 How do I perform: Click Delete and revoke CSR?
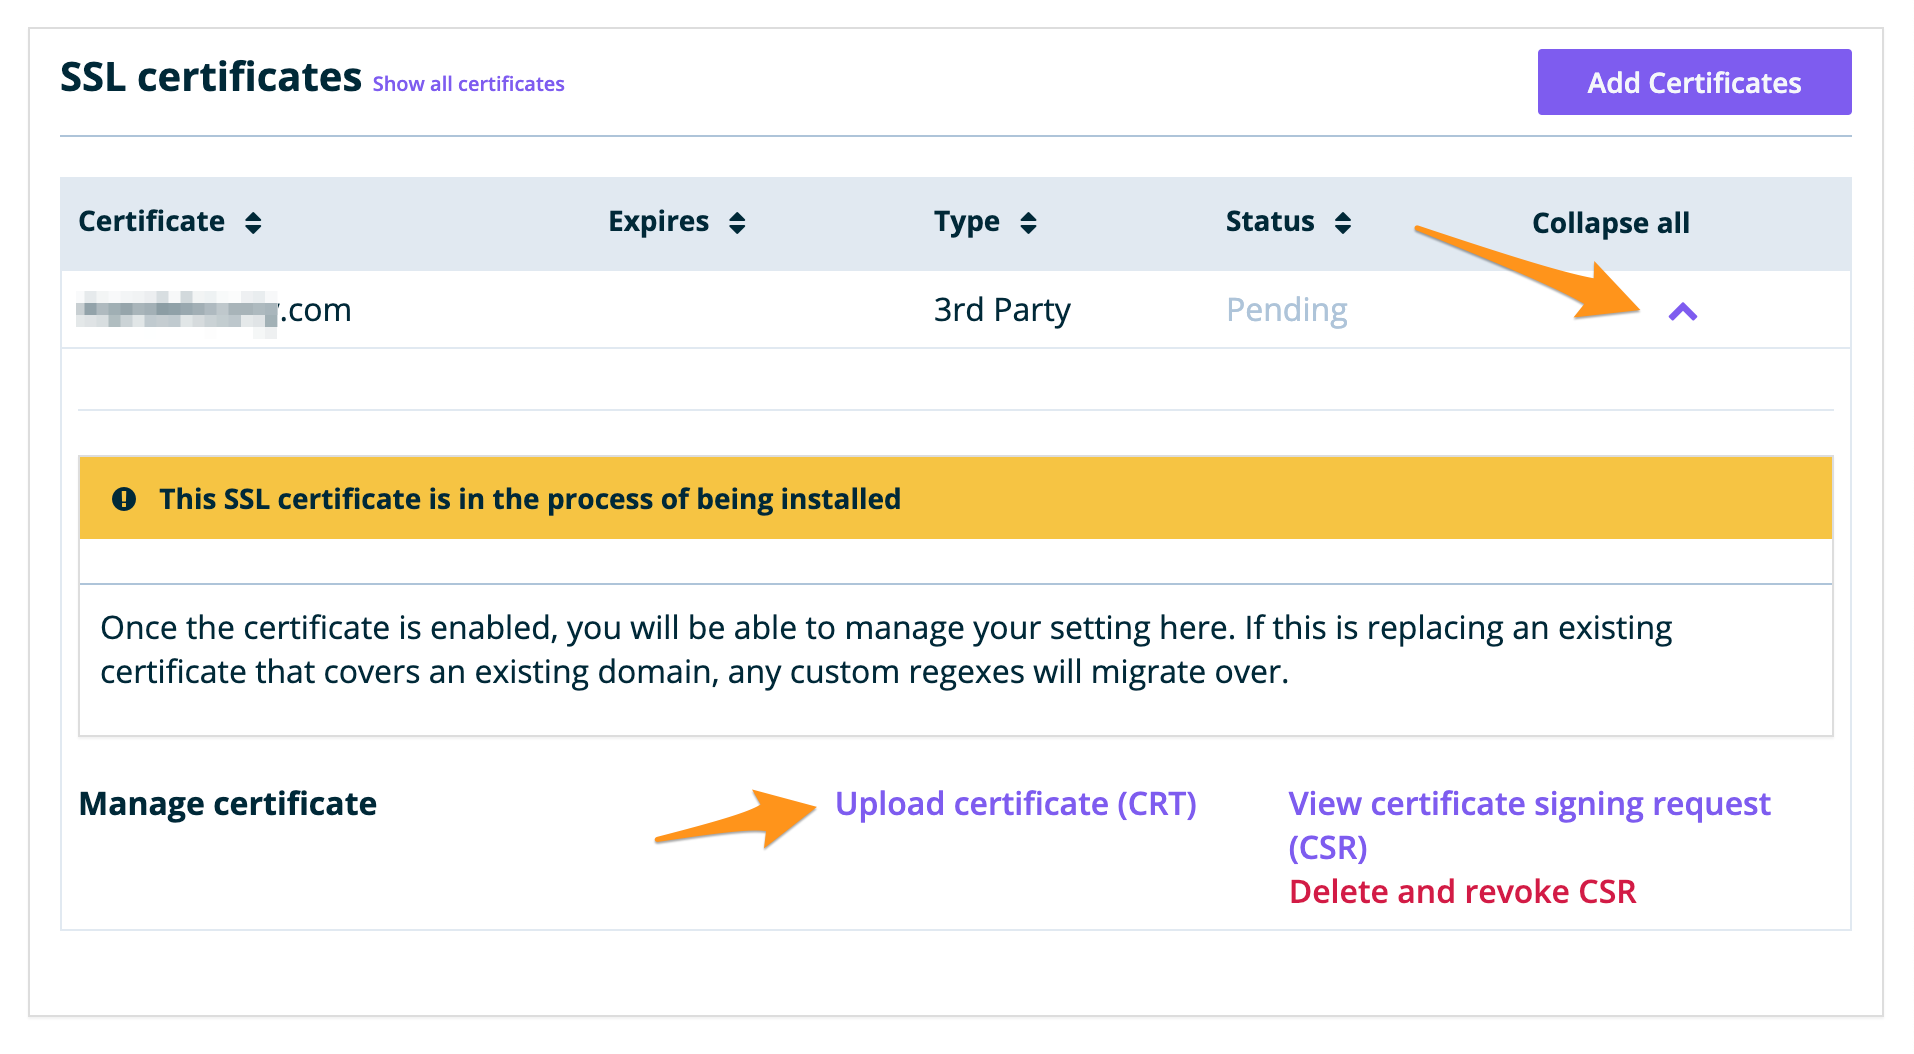[x=1462, y=891]
